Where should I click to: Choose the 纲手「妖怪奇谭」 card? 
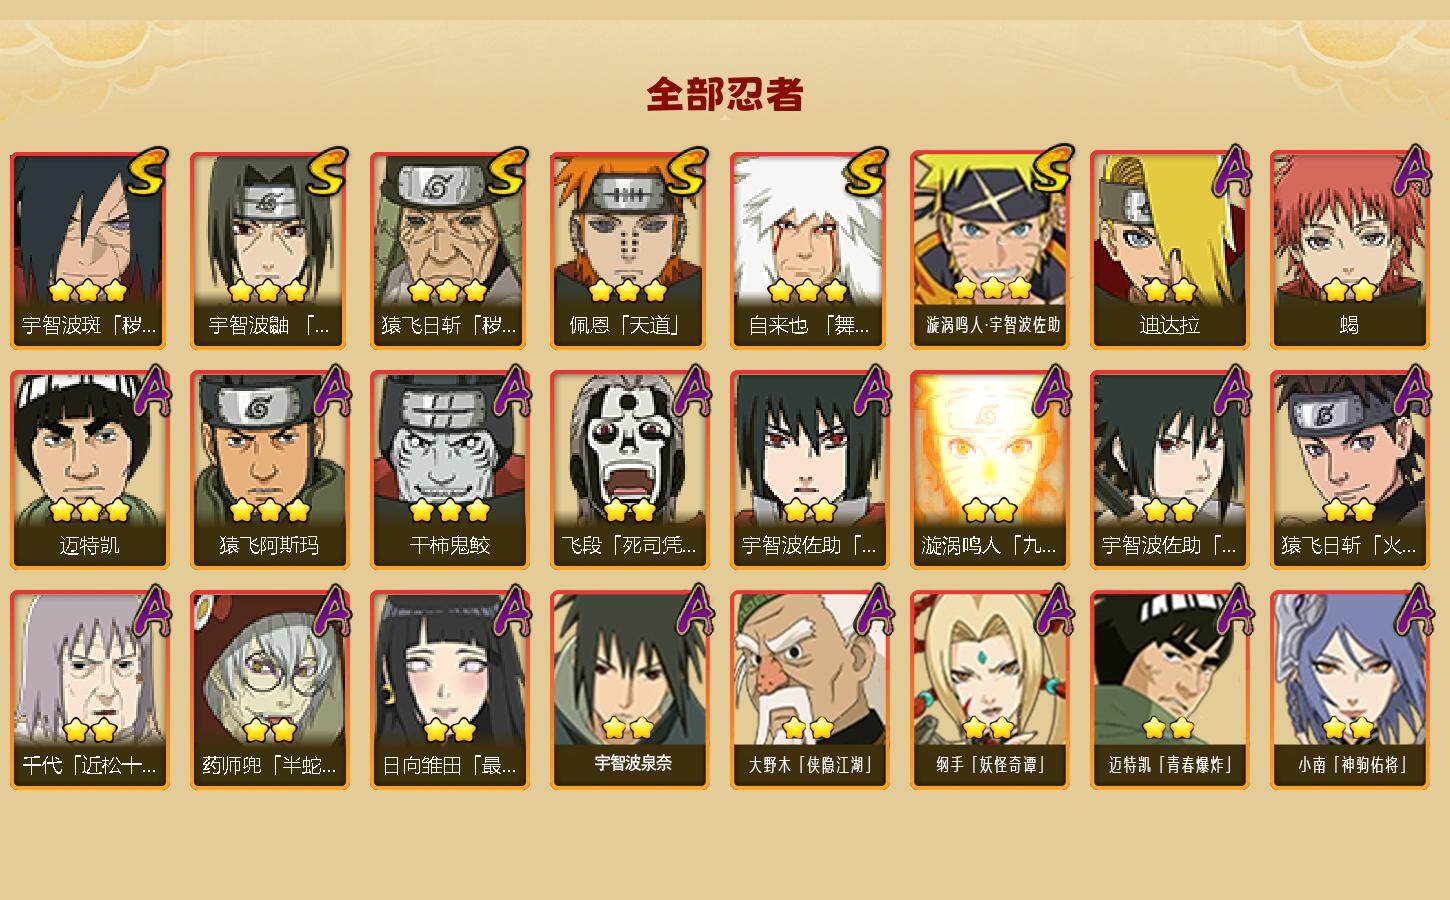point(989,690)
